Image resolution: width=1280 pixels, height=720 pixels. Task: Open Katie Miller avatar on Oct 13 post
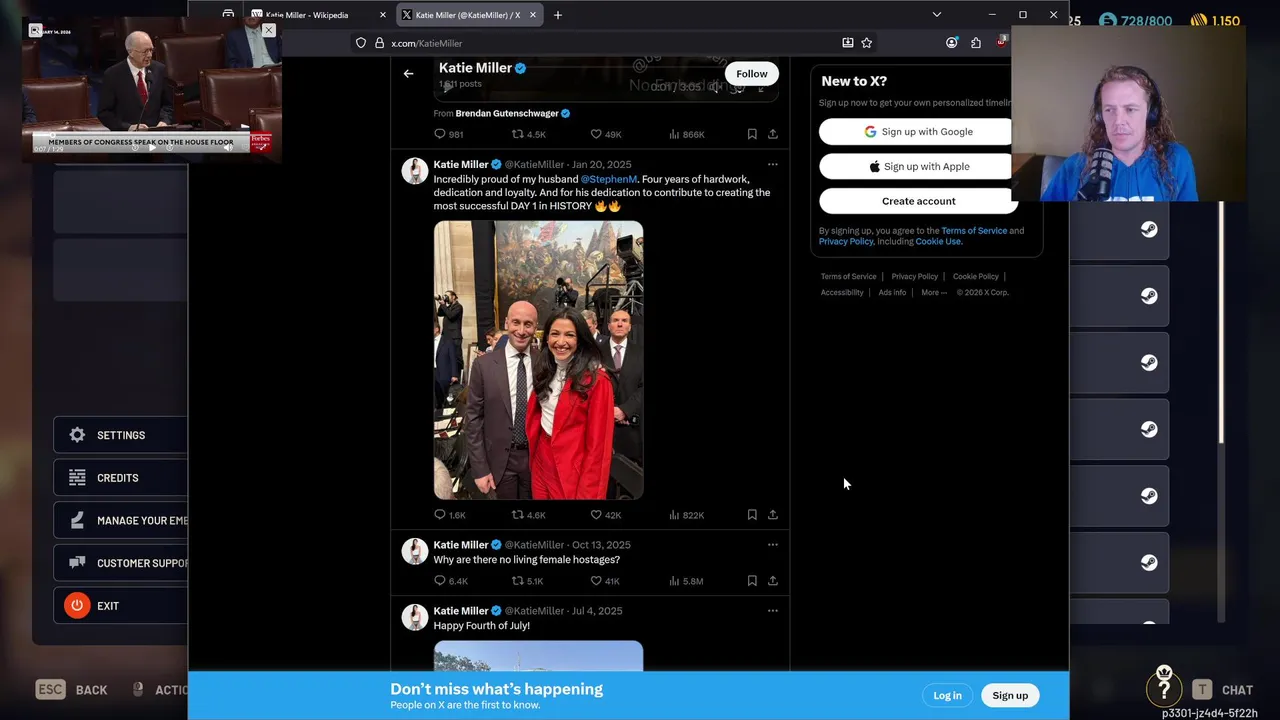click(415, 552)
